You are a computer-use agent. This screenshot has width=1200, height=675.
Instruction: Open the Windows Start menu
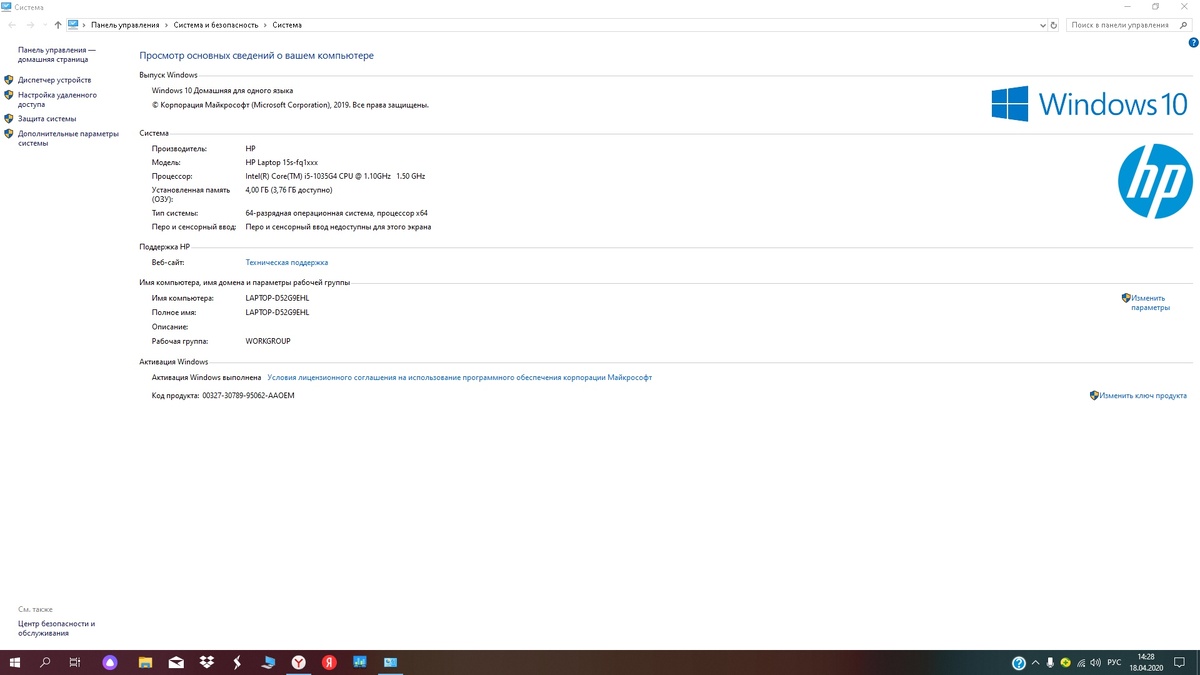[15, 662]
